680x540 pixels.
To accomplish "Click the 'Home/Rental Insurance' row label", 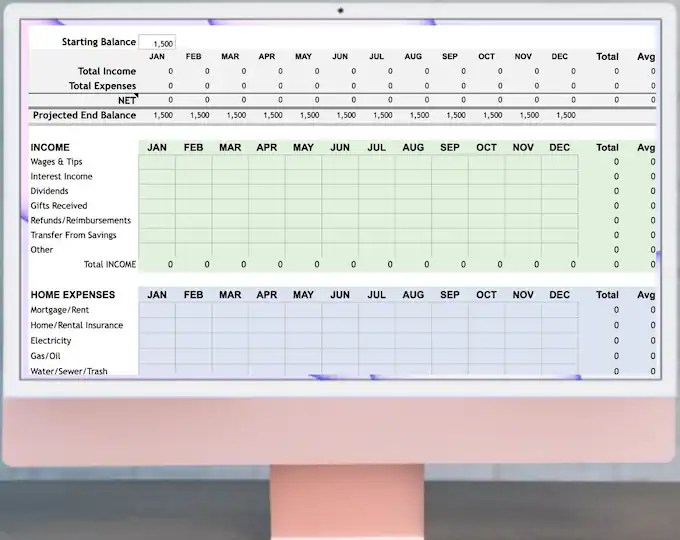I will click(x=77, y=325).
